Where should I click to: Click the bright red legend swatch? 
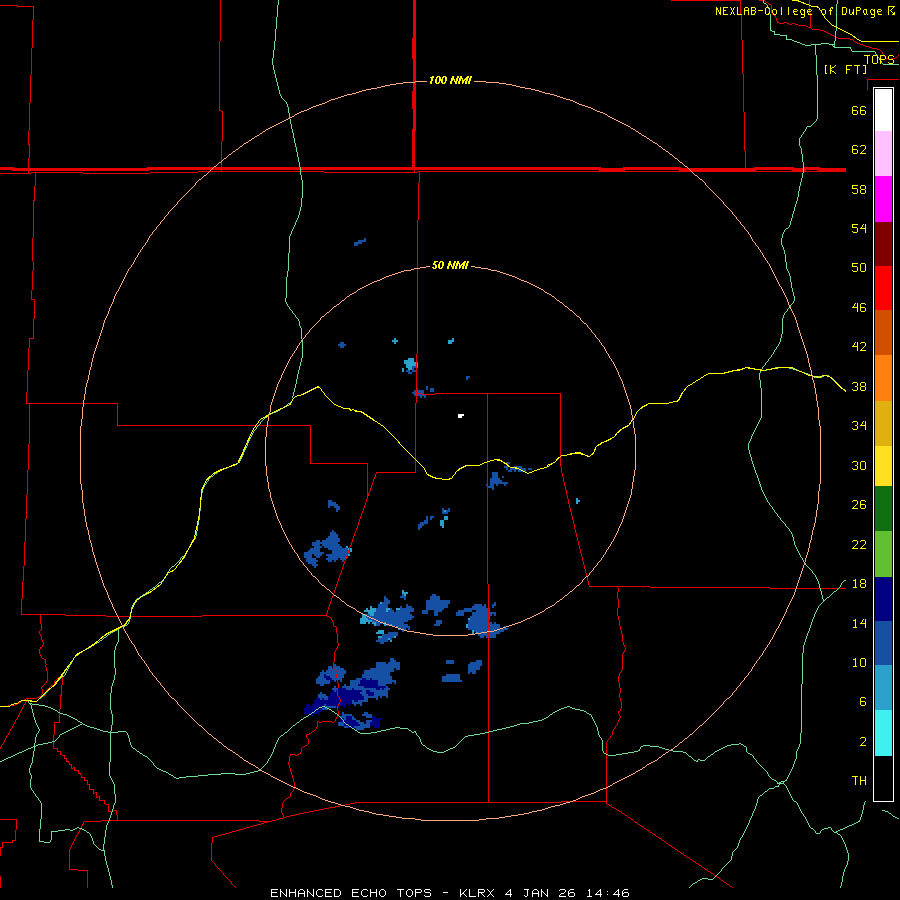coord(883,289)
